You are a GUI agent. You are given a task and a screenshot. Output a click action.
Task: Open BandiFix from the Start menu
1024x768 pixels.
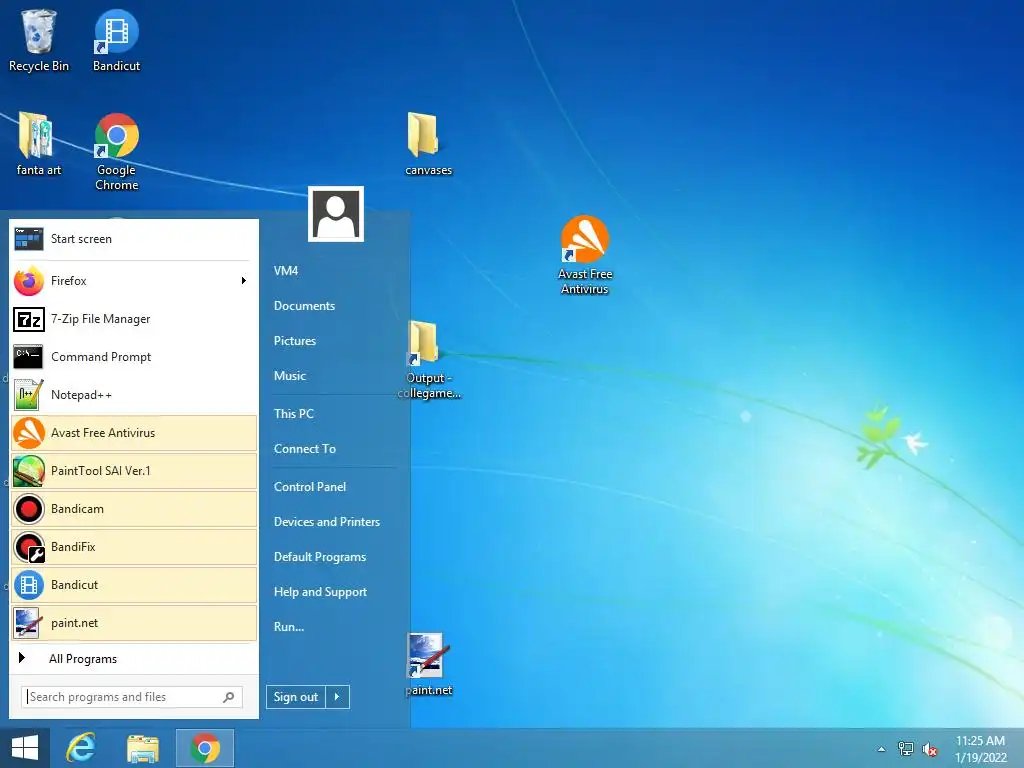(134, 547)
